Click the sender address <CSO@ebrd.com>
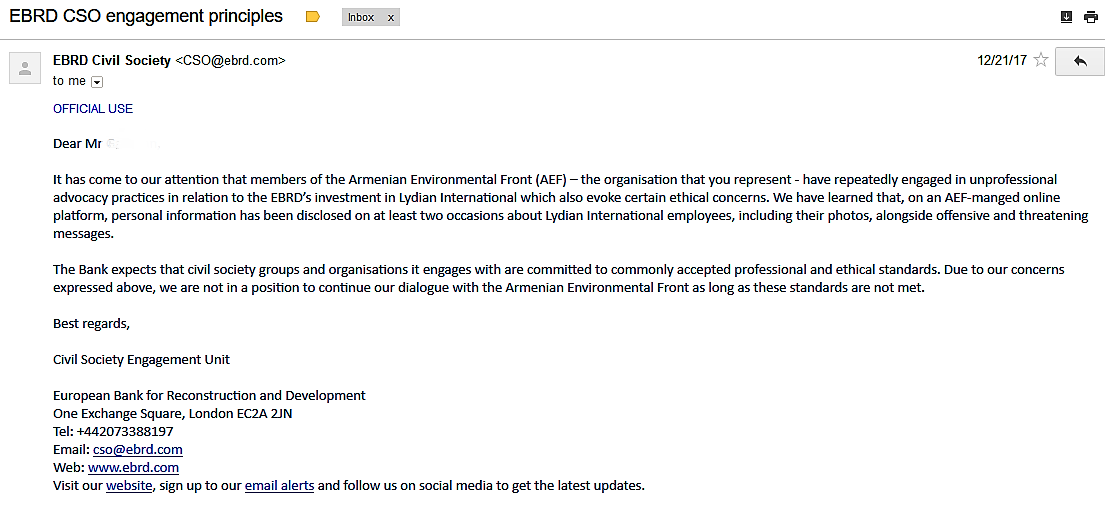This screenshot has height=508, width=1105. 230,61
